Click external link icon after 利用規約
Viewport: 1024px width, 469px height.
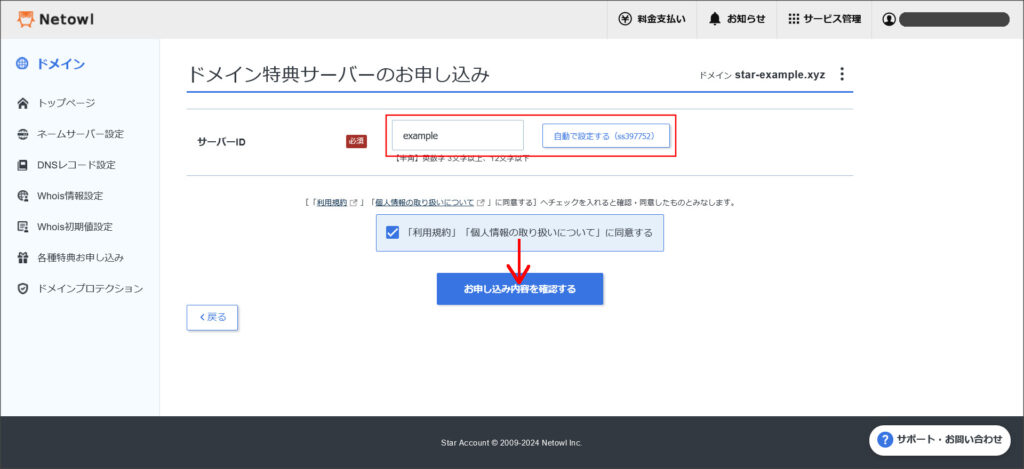pyautogui.click(x=354, y=202)
